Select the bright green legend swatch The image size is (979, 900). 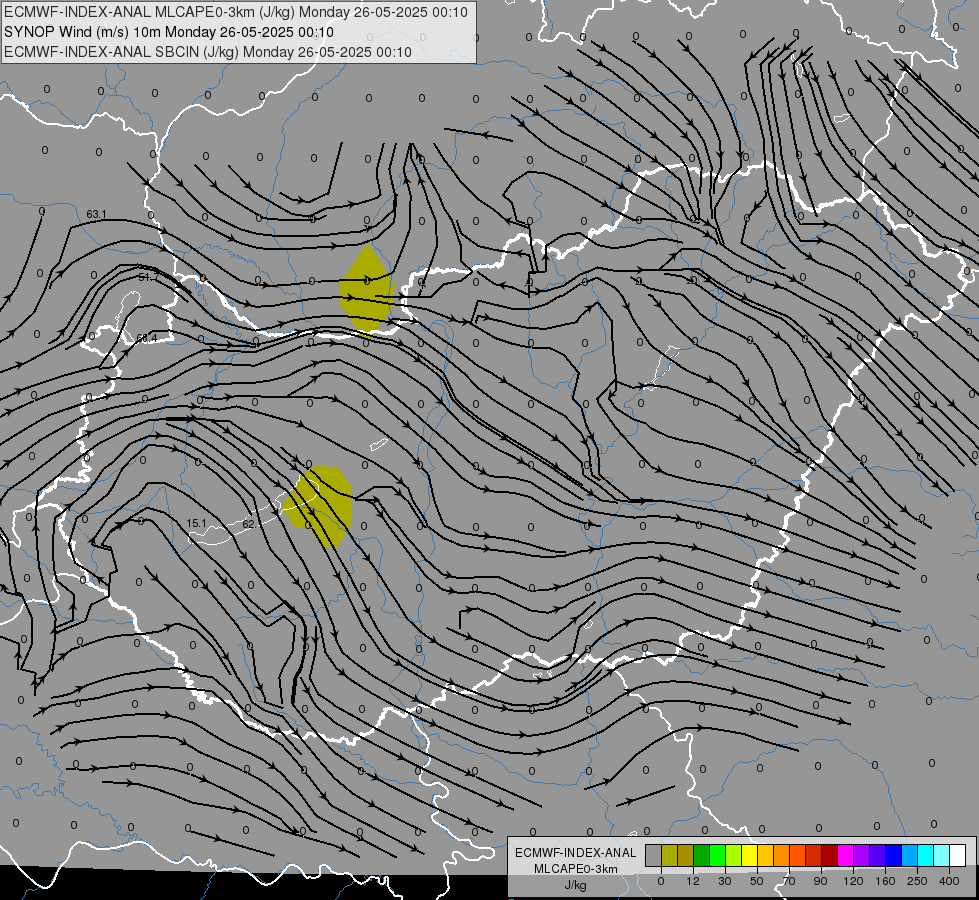pyautogui.click(x=717, y=855)
